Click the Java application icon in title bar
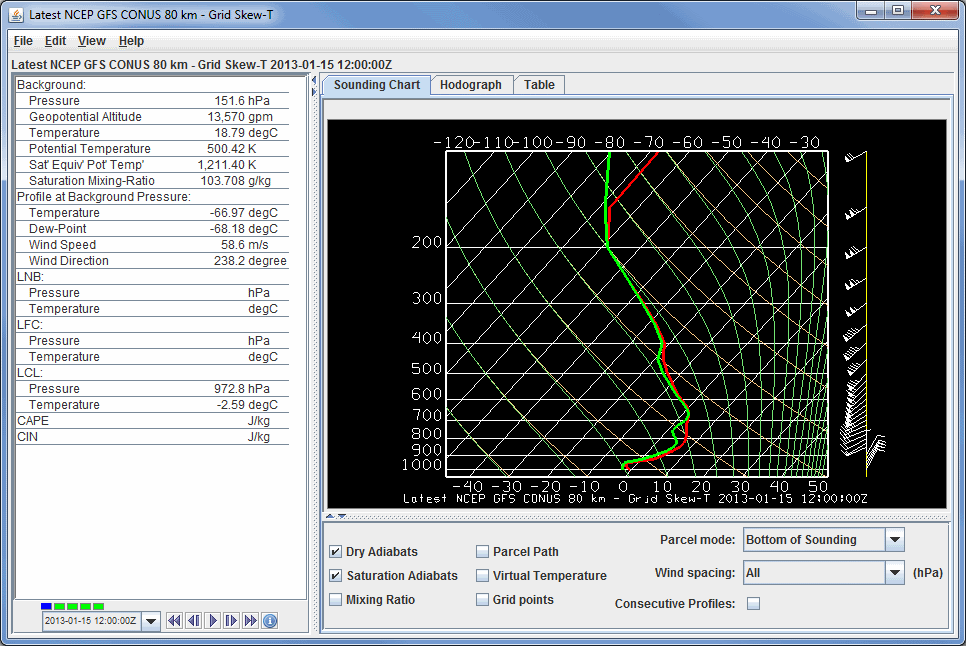This screenshot has width=966, height=646. pyautogui.click(x=17, y=15)
